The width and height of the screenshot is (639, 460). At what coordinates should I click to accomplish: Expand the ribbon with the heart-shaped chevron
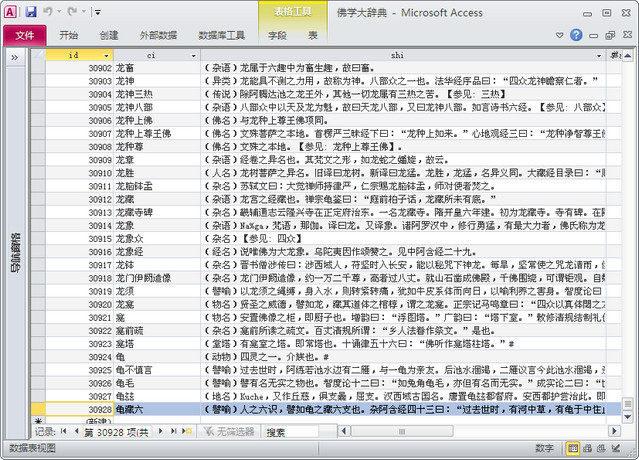tap(560, 35)
